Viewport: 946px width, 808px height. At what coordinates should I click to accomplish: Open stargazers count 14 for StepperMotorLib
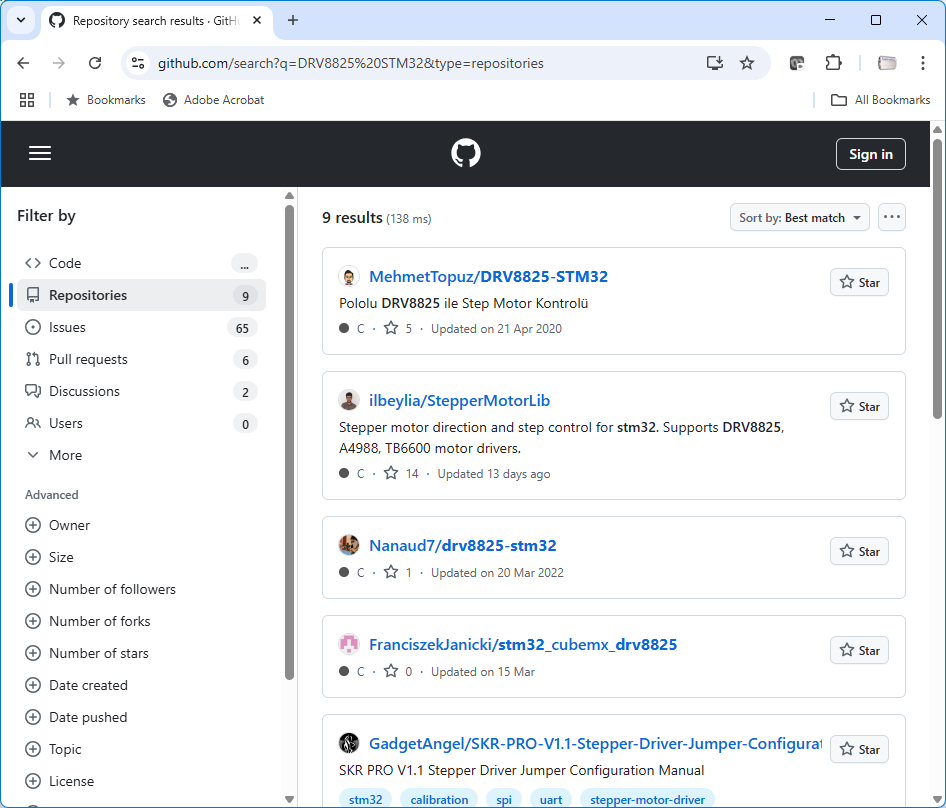tap(401, 474)
